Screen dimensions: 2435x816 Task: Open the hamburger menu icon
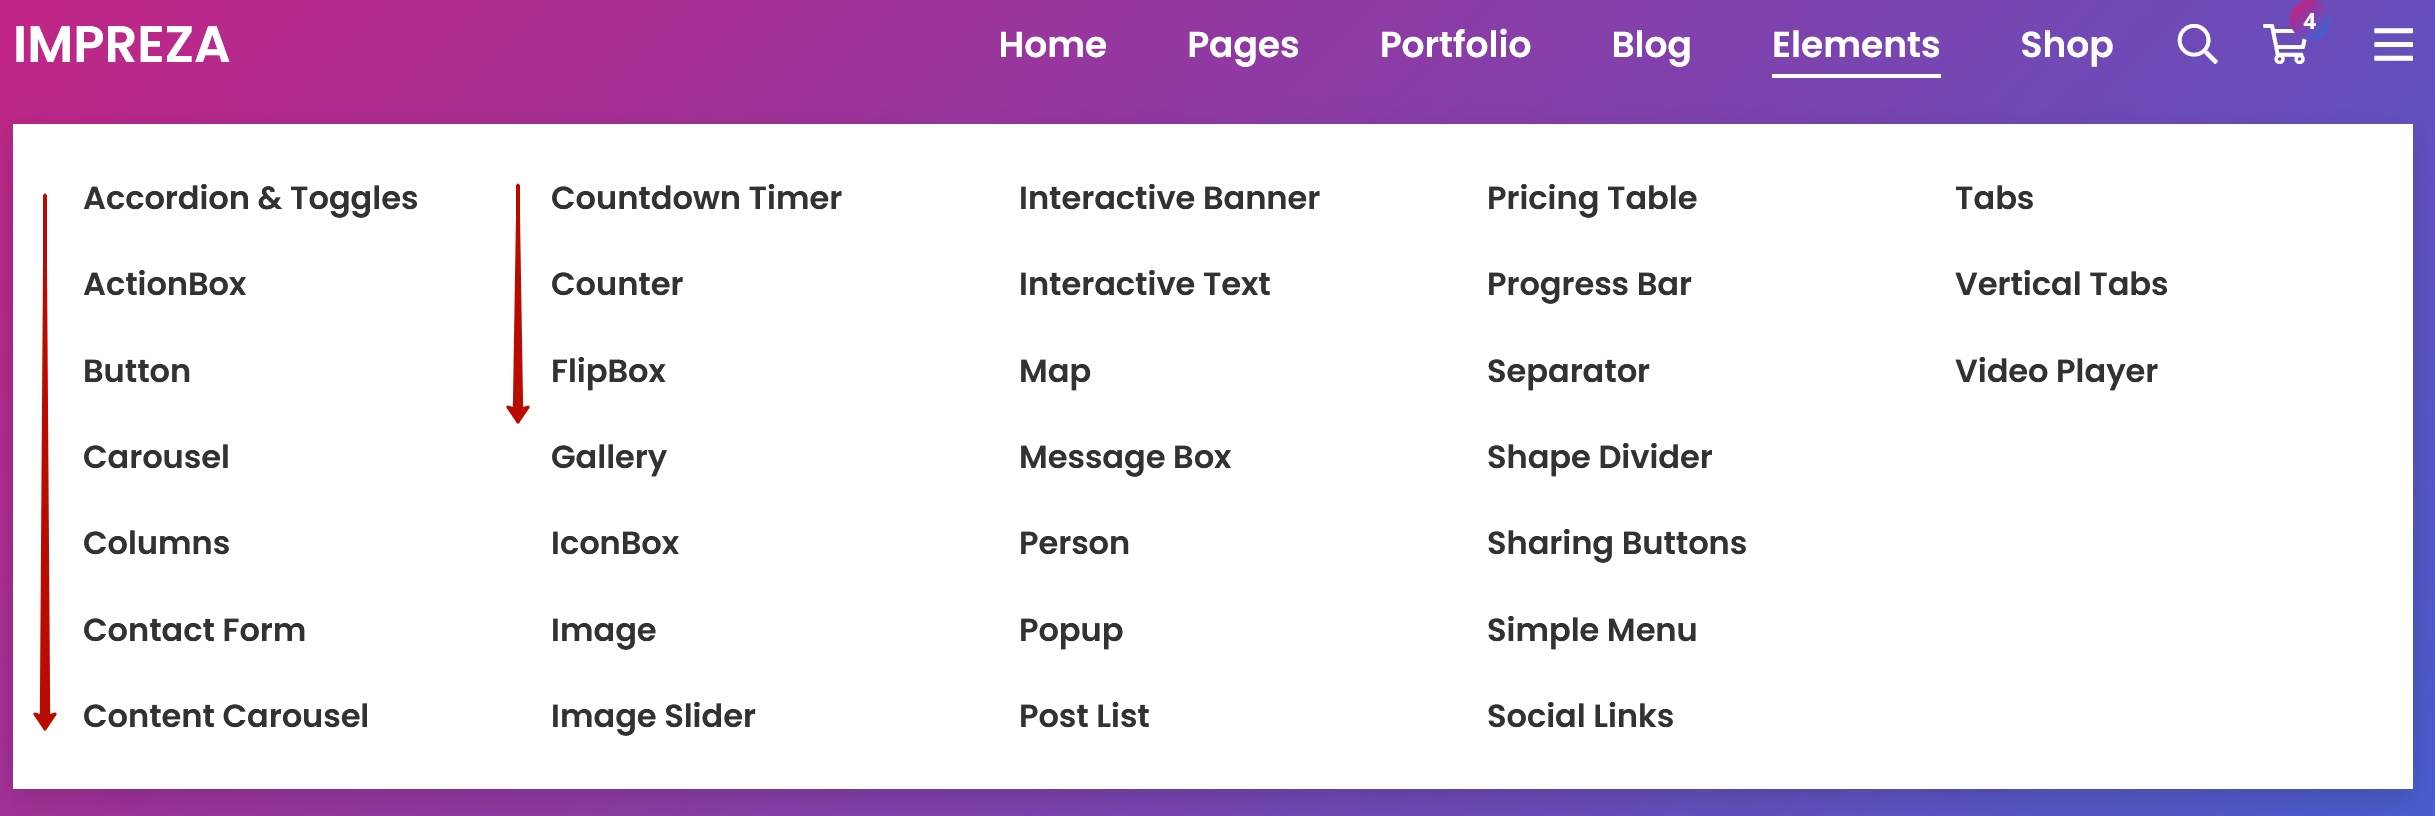tap(2393, 44)
